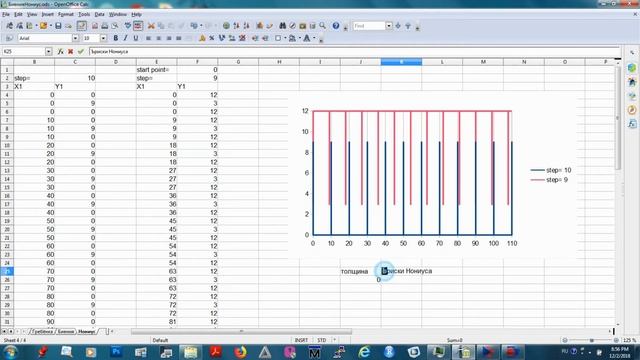Click the 125% zoom level indicator
This screenshot has width=640, height=360.
tap(629, 340)
